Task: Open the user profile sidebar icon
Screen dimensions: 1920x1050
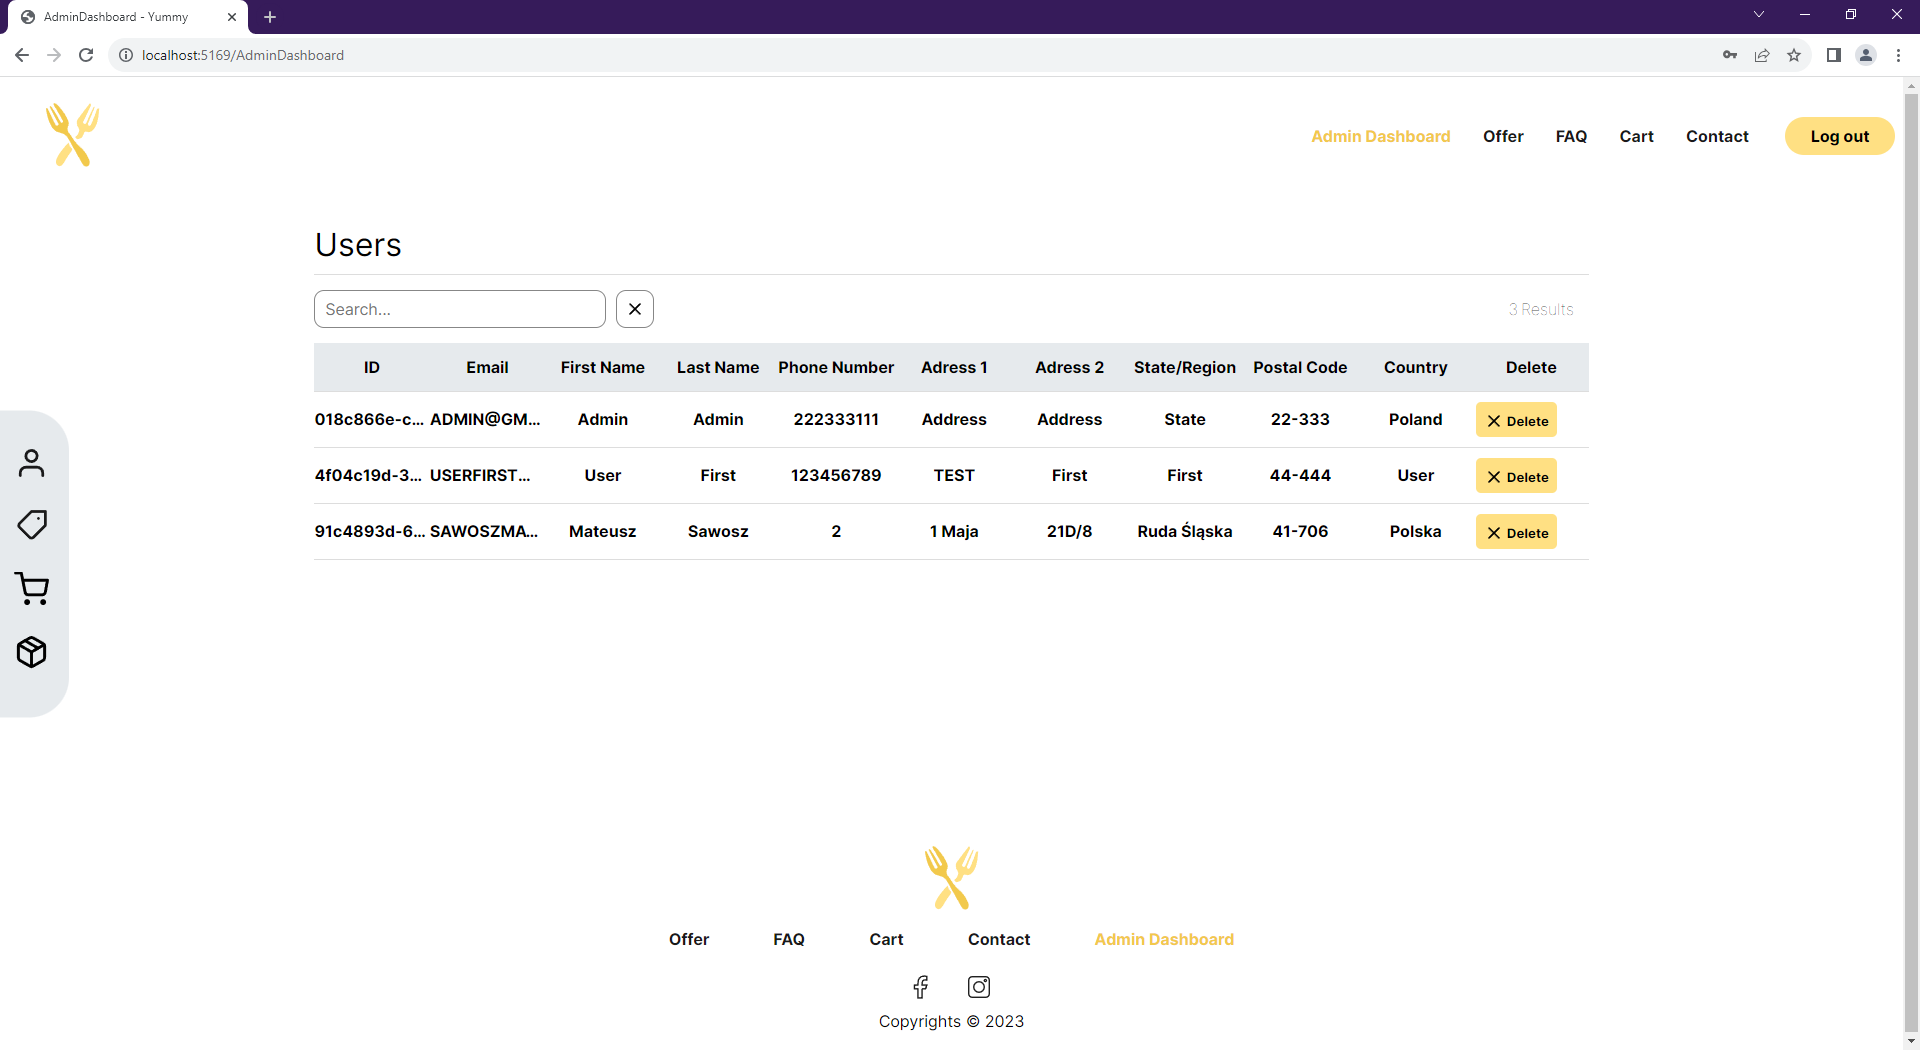Action: (33, 463)
